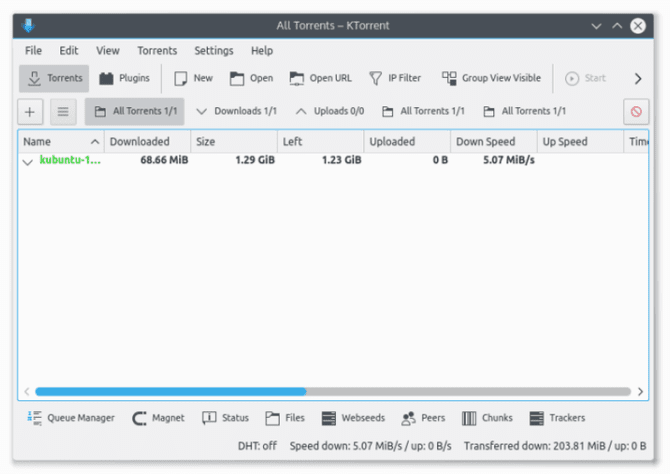Toggle Group View Visible
The image size is (670, 474).
click(x=491, y=79)
